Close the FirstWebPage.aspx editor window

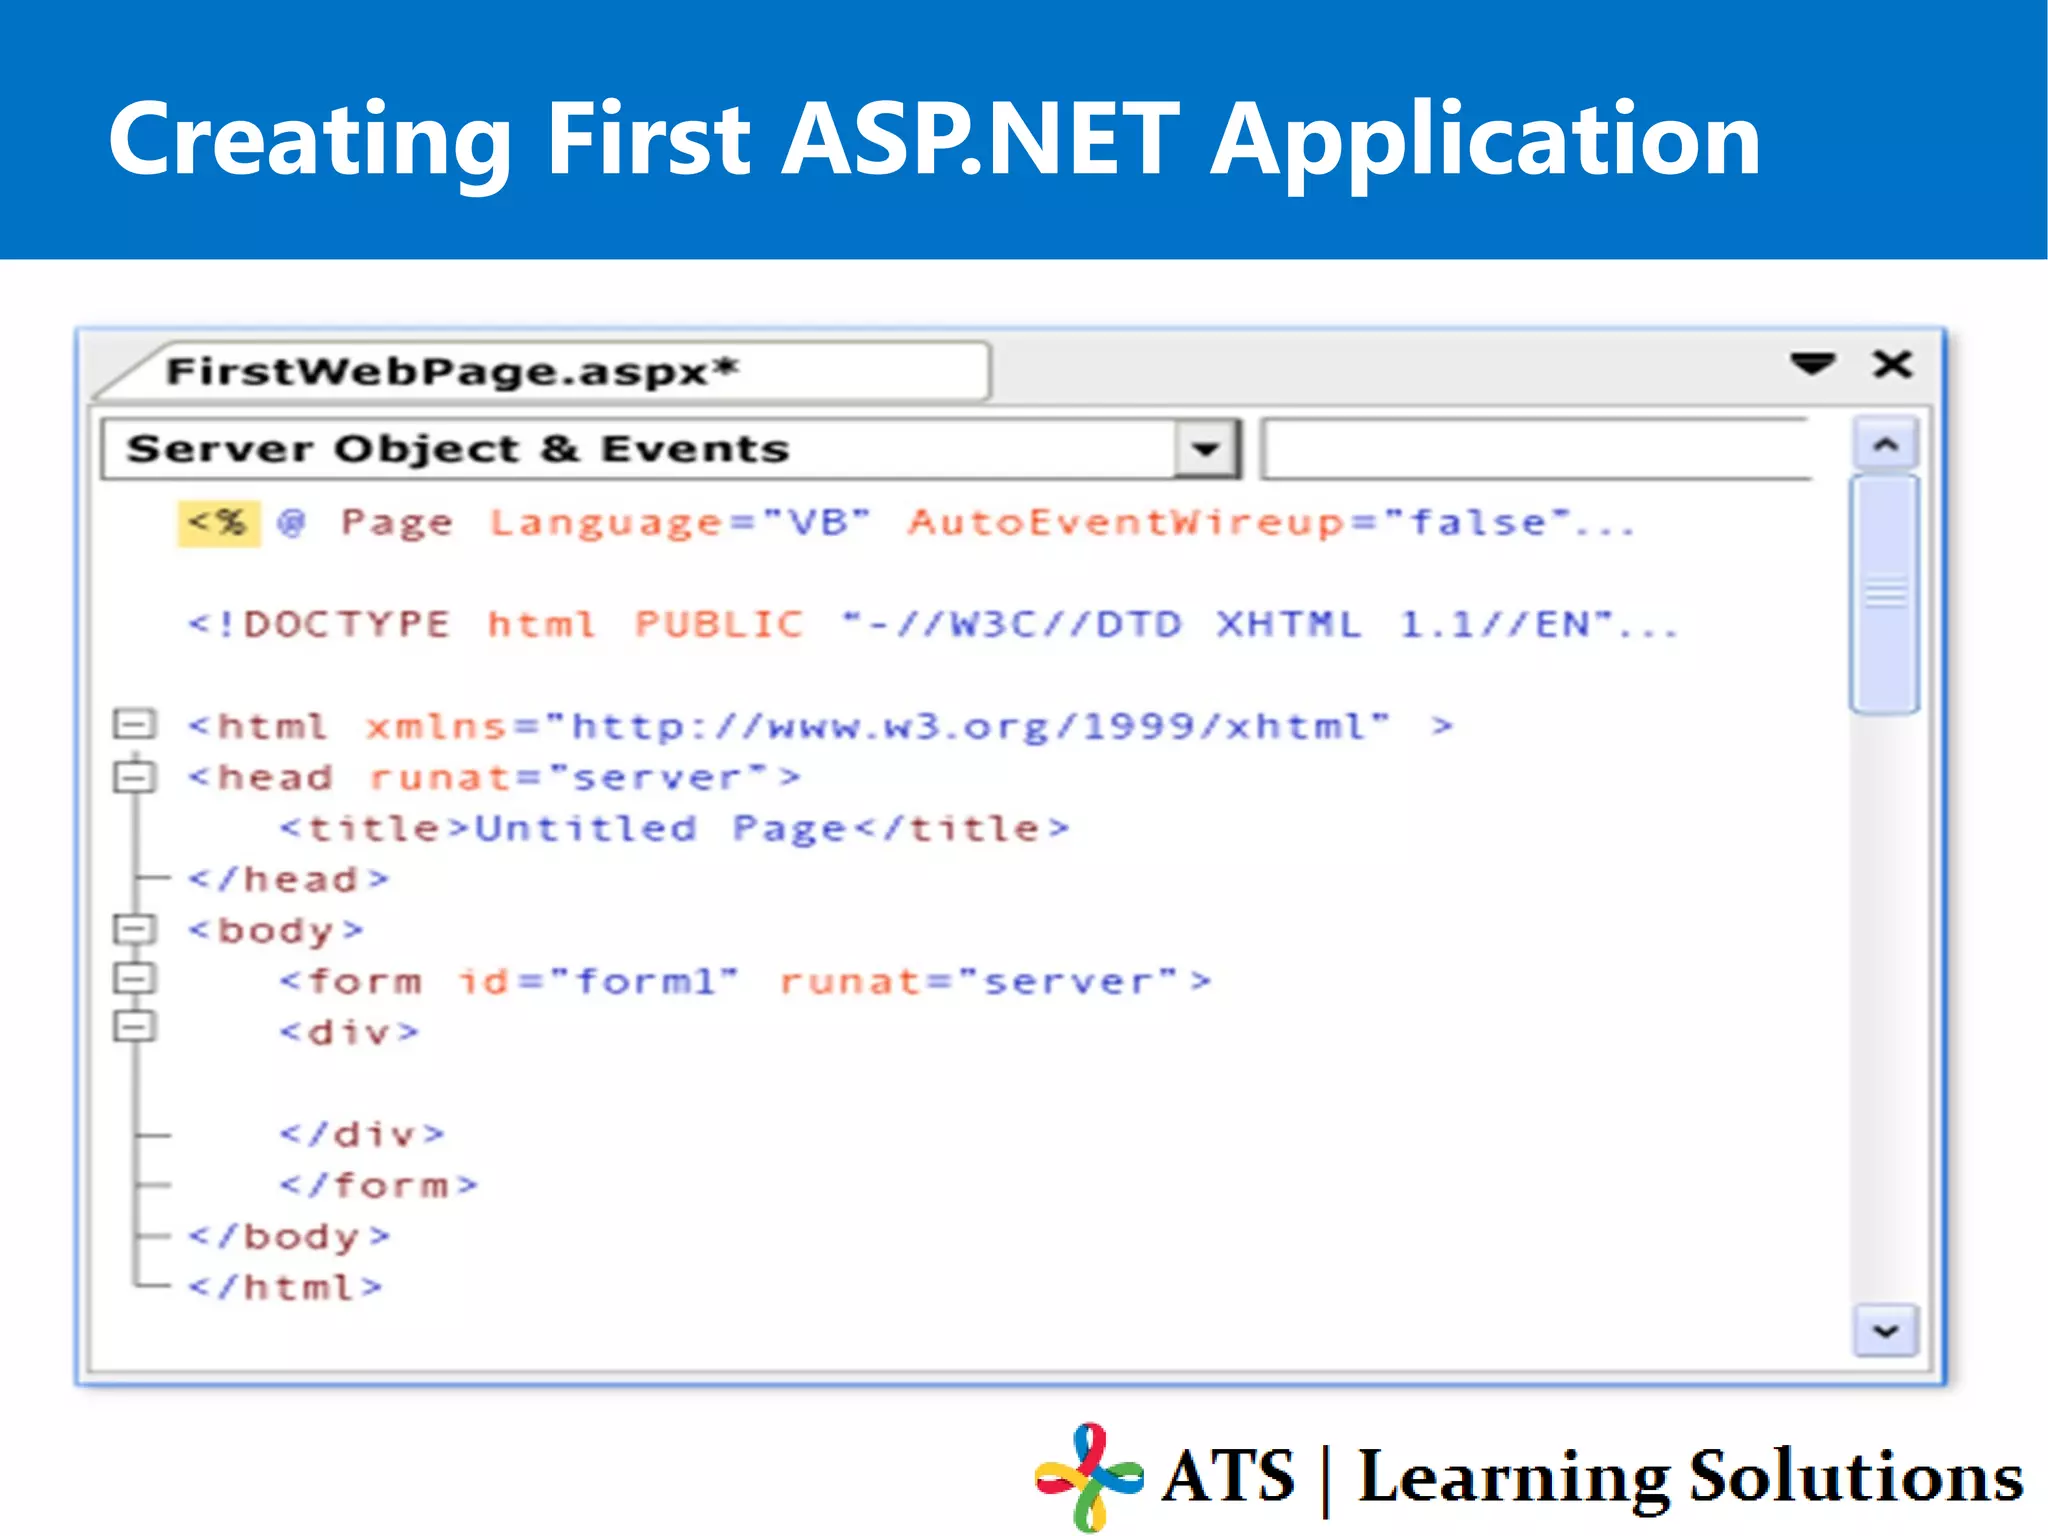pos(1892,364)
